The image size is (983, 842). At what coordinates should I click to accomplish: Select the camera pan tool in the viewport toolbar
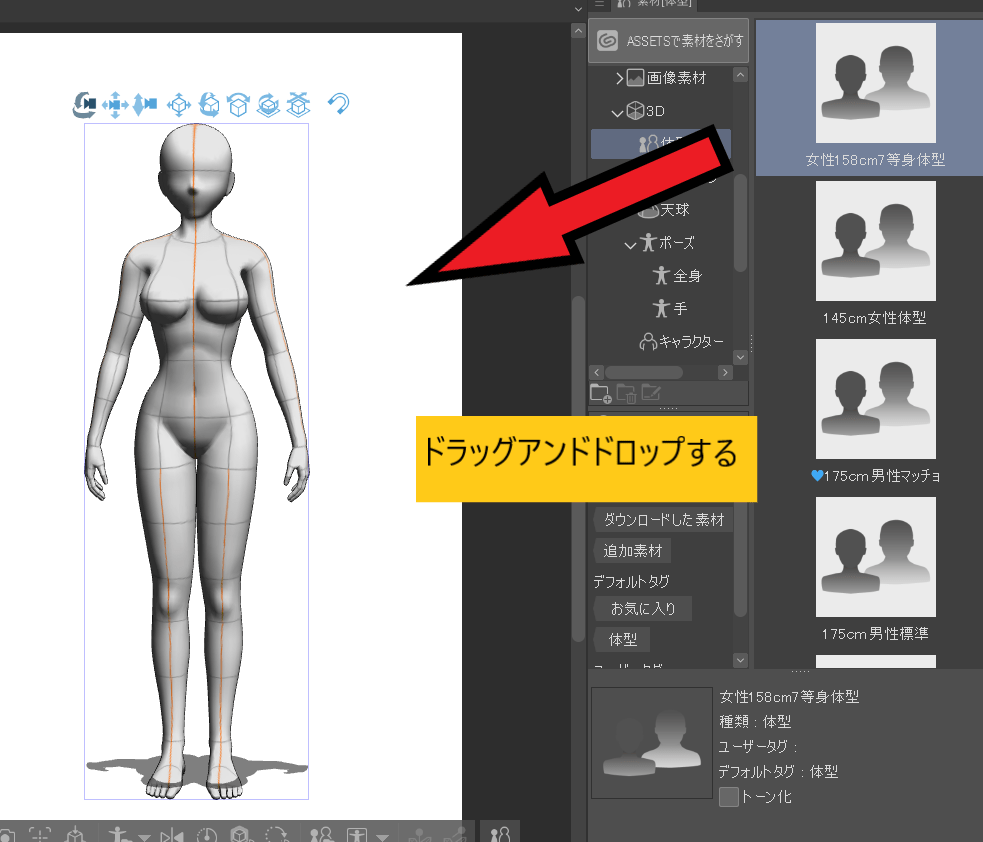point(115,105)
